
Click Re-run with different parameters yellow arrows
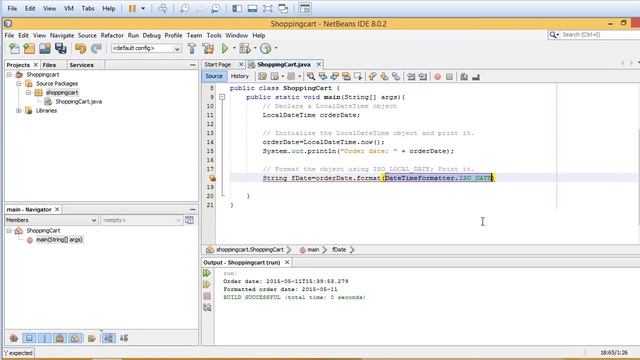coord(207,284)
